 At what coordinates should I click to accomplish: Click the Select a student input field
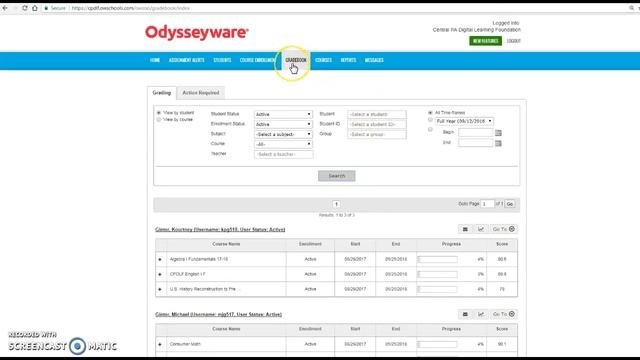[x=377, y=114]
